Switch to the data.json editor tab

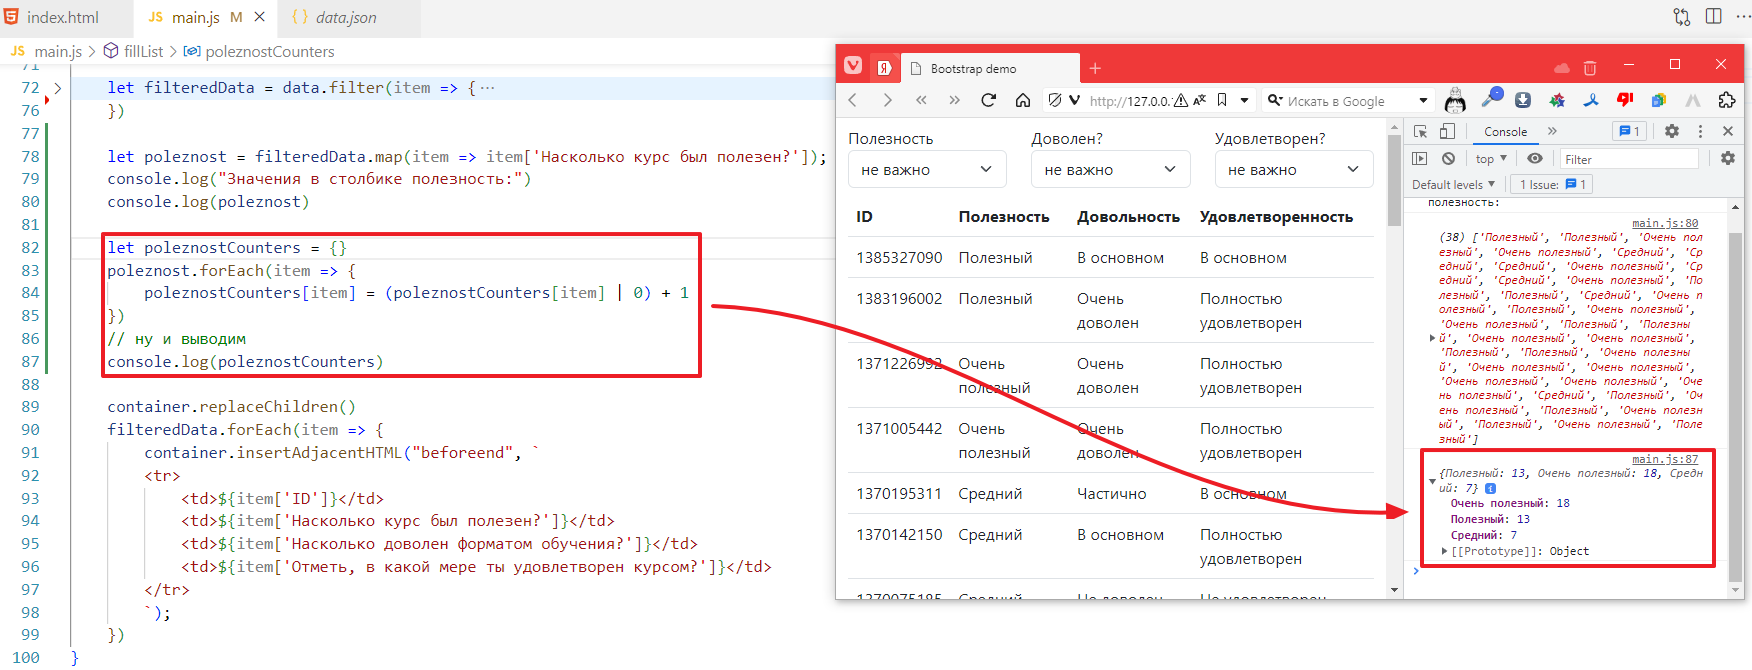[x=345, y=17]
